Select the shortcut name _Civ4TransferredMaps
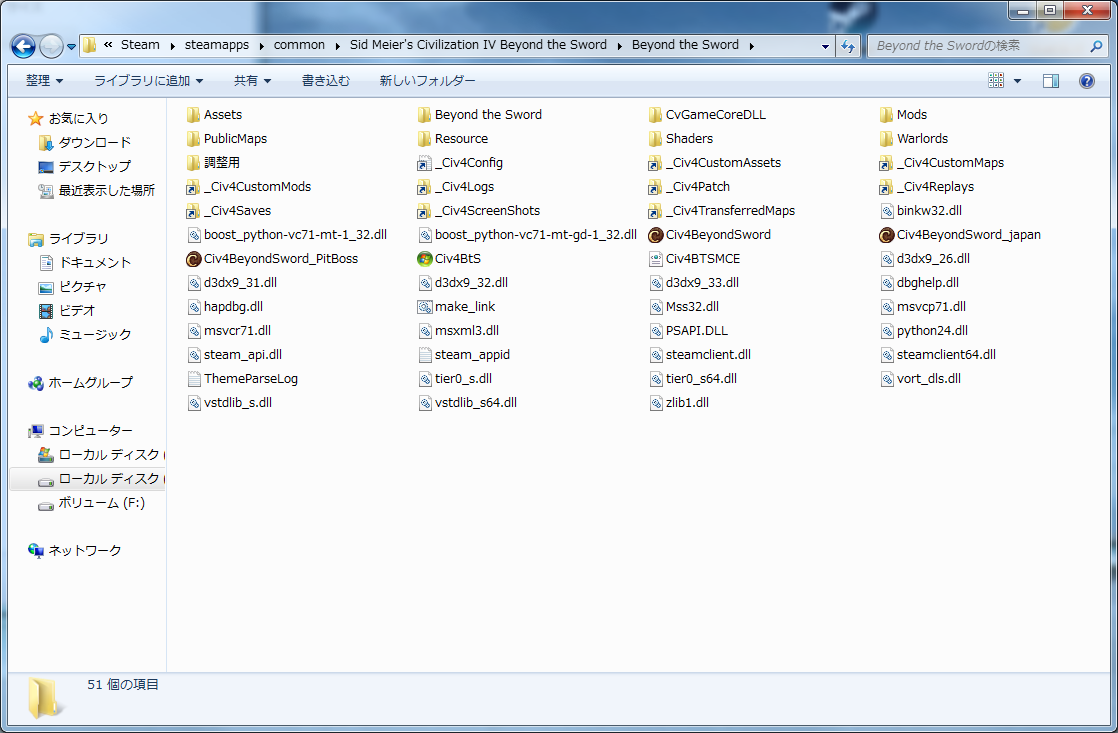Screen dimensions: 1118x733 click(730, 211)
